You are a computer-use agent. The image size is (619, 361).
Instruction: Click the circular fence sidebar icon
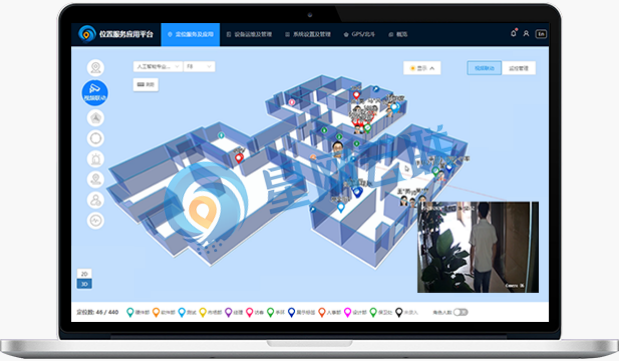click(96, 138)
